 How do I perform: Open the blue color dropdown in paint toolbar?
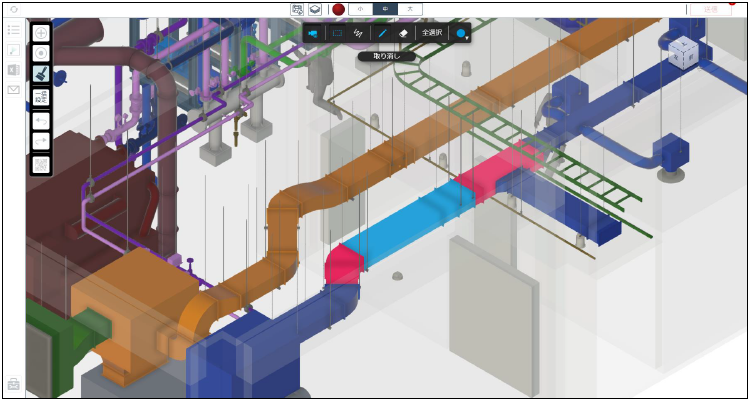point(461,33)
